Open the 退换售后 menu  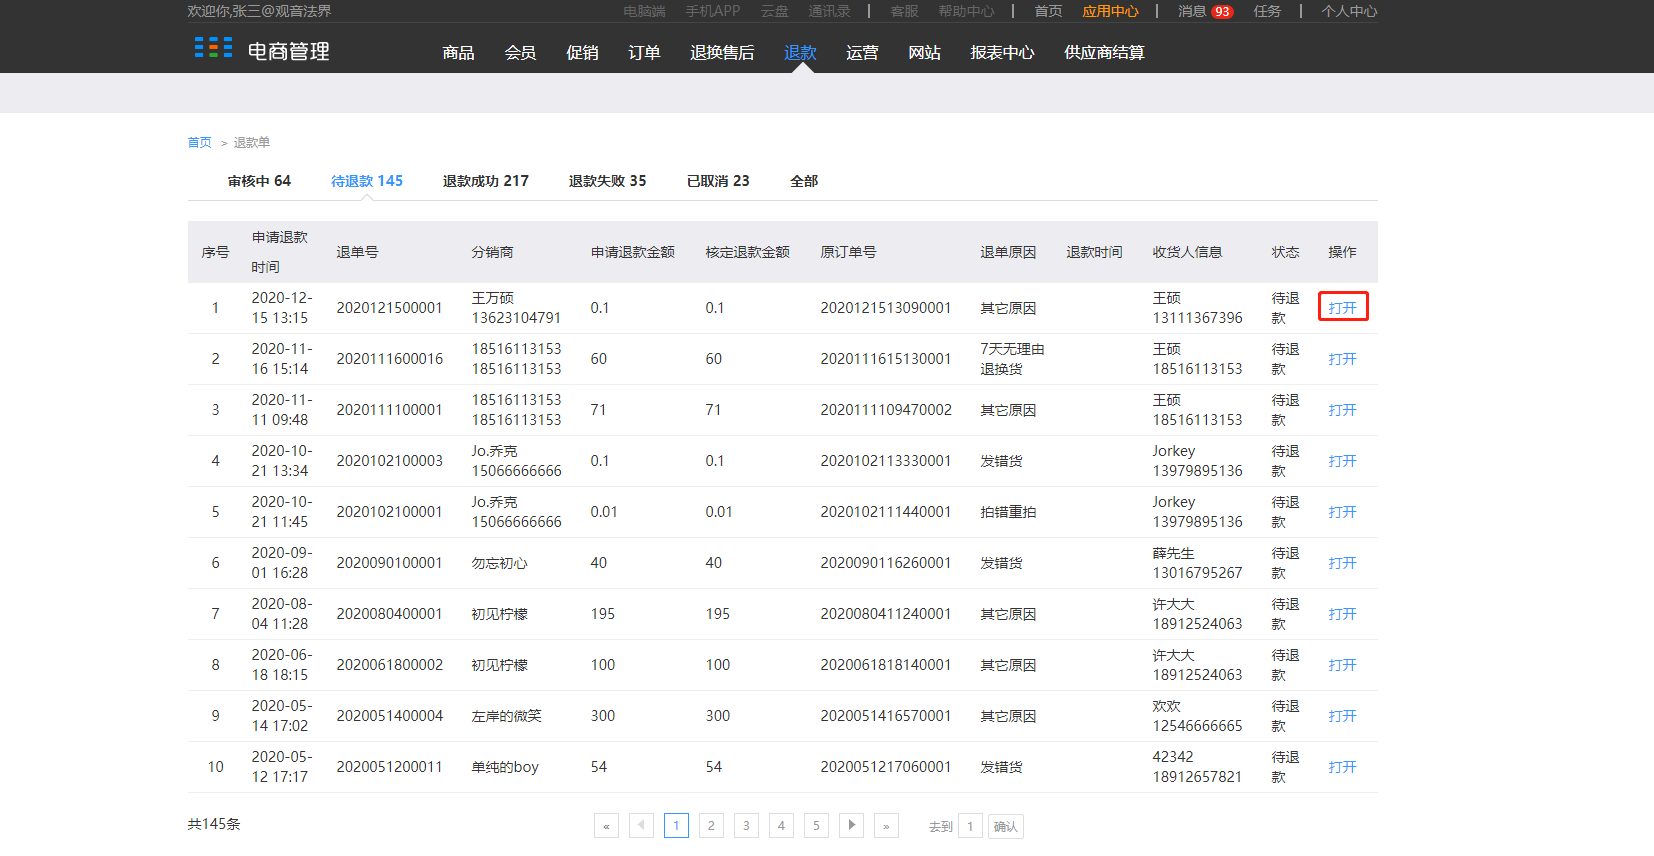[722, 52]
